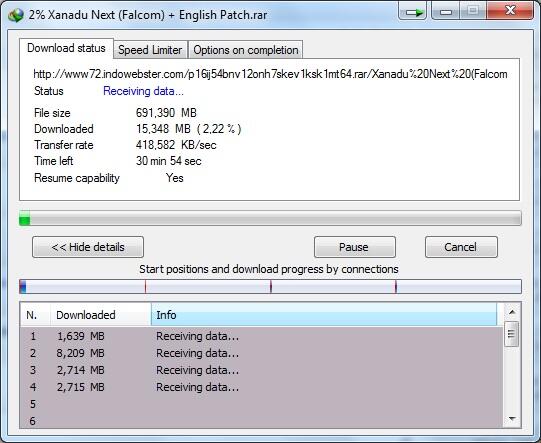Click the scrollbar down arrow in connections list
541x443 pixels.
tap(512, 419)
